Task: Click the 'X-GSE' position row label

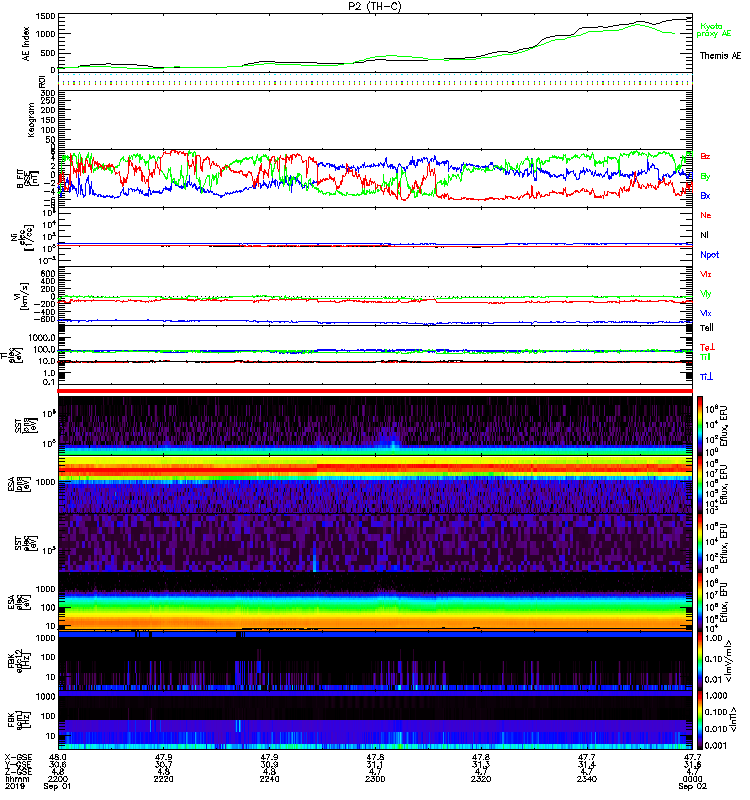Action: 17,757
